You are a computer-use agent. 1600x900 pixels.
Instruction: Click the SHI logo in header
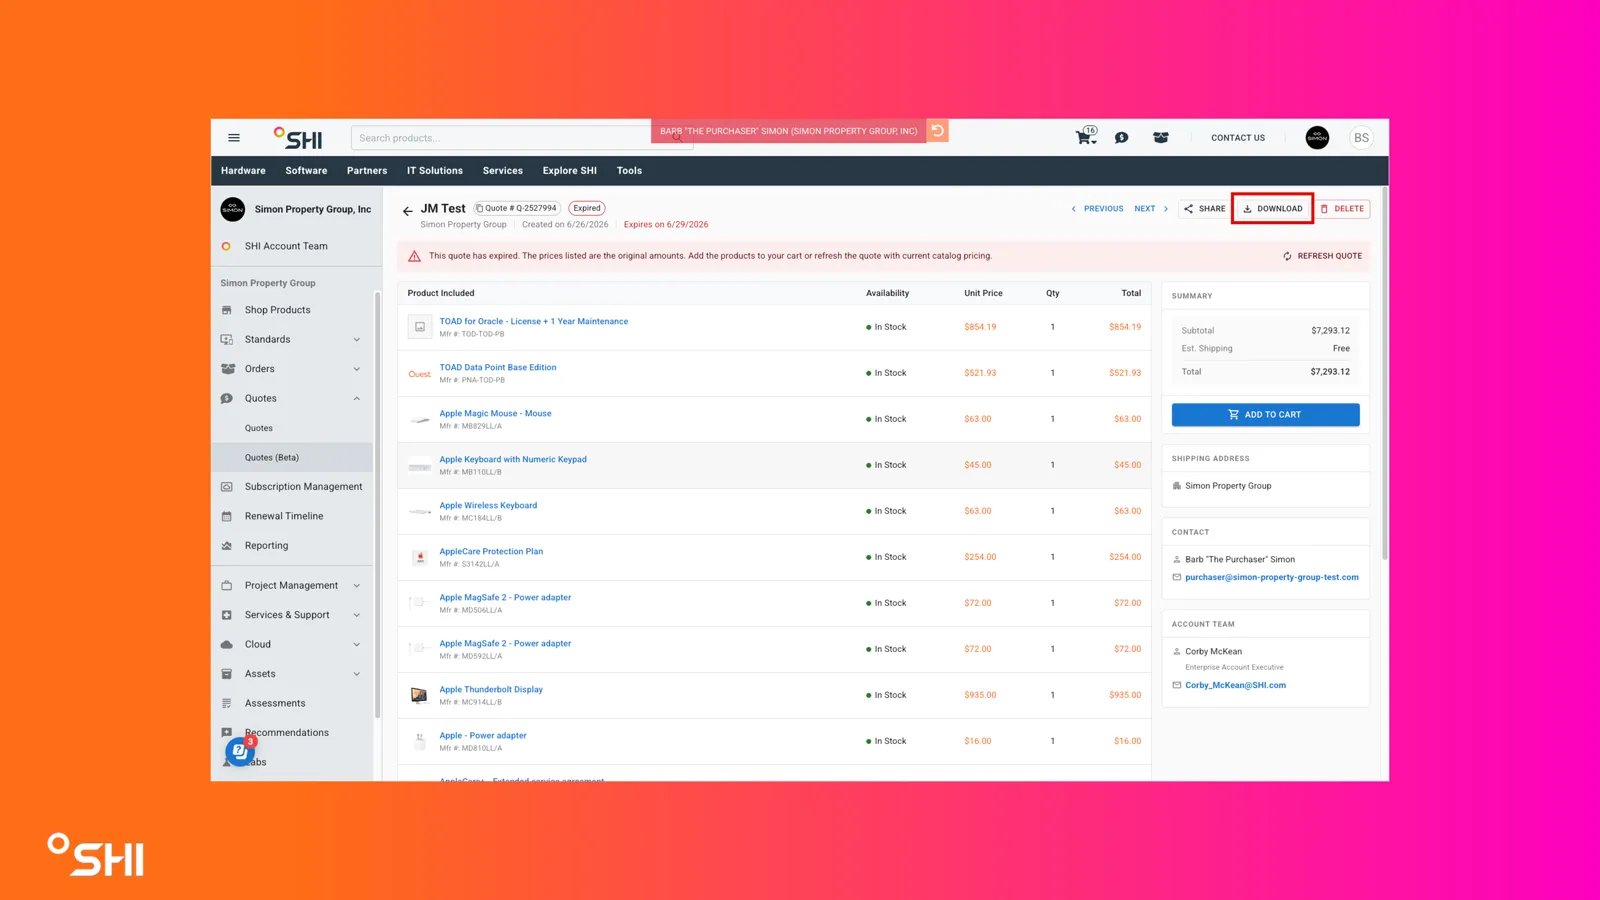point(298,138)
